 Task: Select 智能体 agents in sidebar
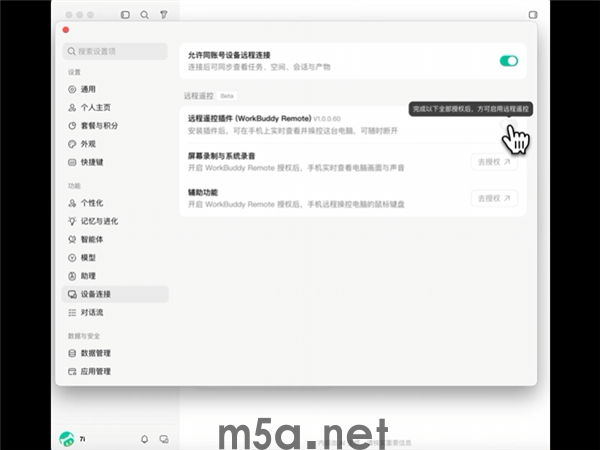tap(115, 240)
